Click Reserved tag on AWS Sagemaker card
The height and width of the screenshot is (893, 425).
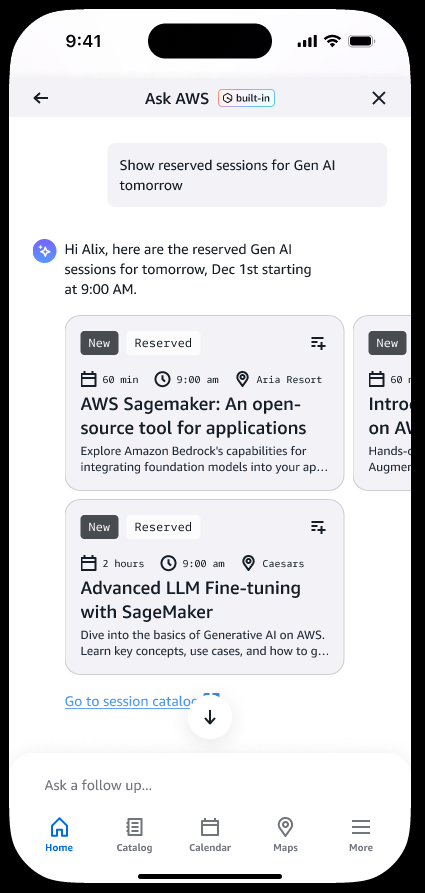coord(163,343)
